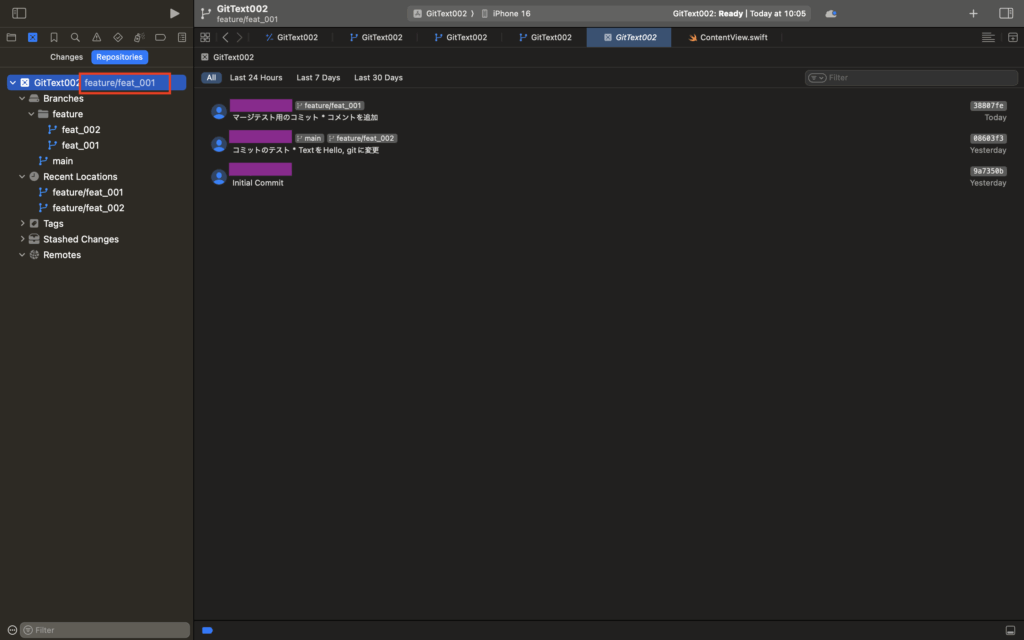This screenshot has height=640, width=1024.
Task: Select the active italic GitText002 tab
Action: coord(629,37)
